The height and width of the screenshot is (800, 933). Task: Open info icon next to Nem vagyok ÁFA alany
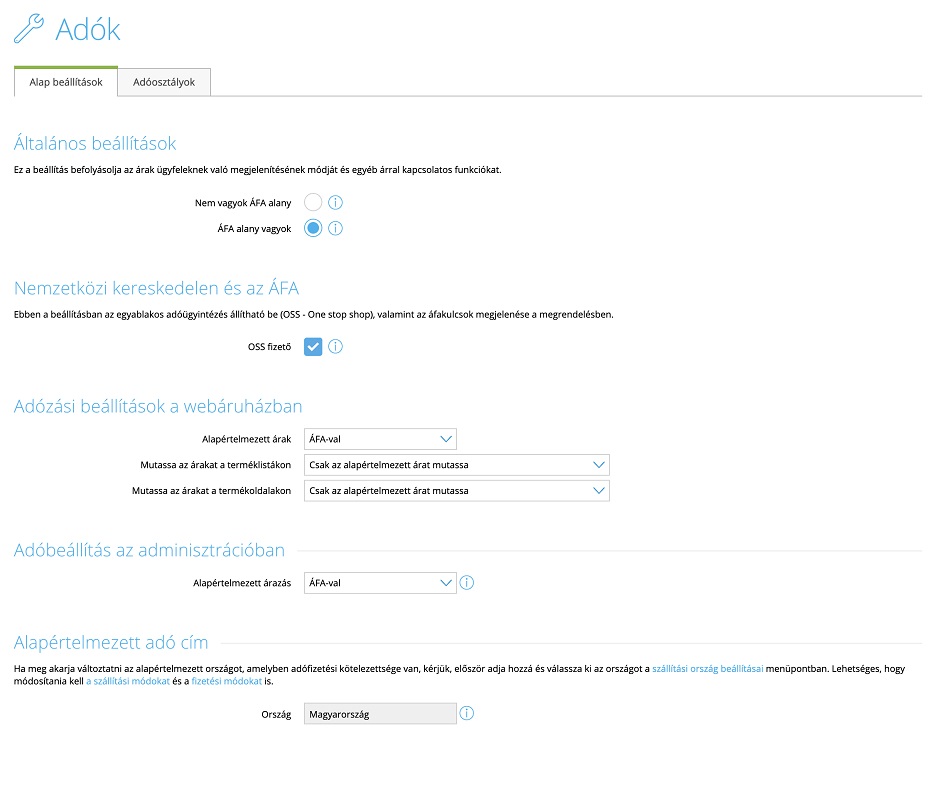[x=336, y=202]
